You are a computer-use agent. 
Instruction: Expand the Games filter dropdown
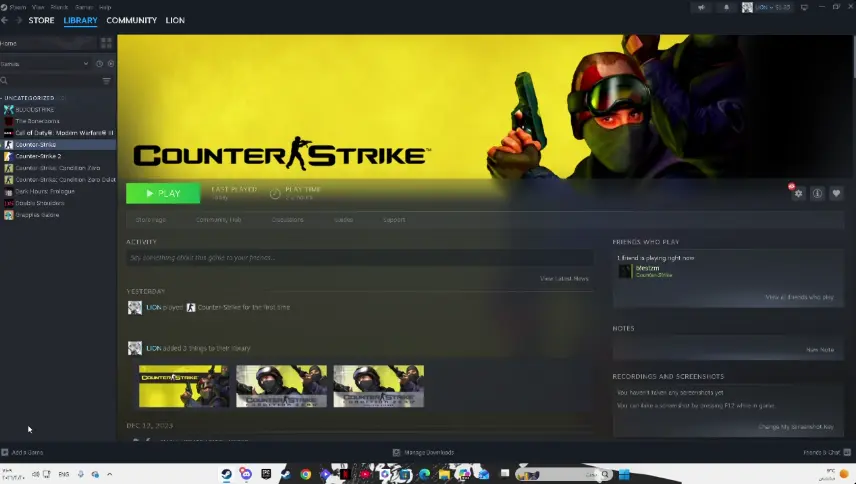tap(45, 64)
